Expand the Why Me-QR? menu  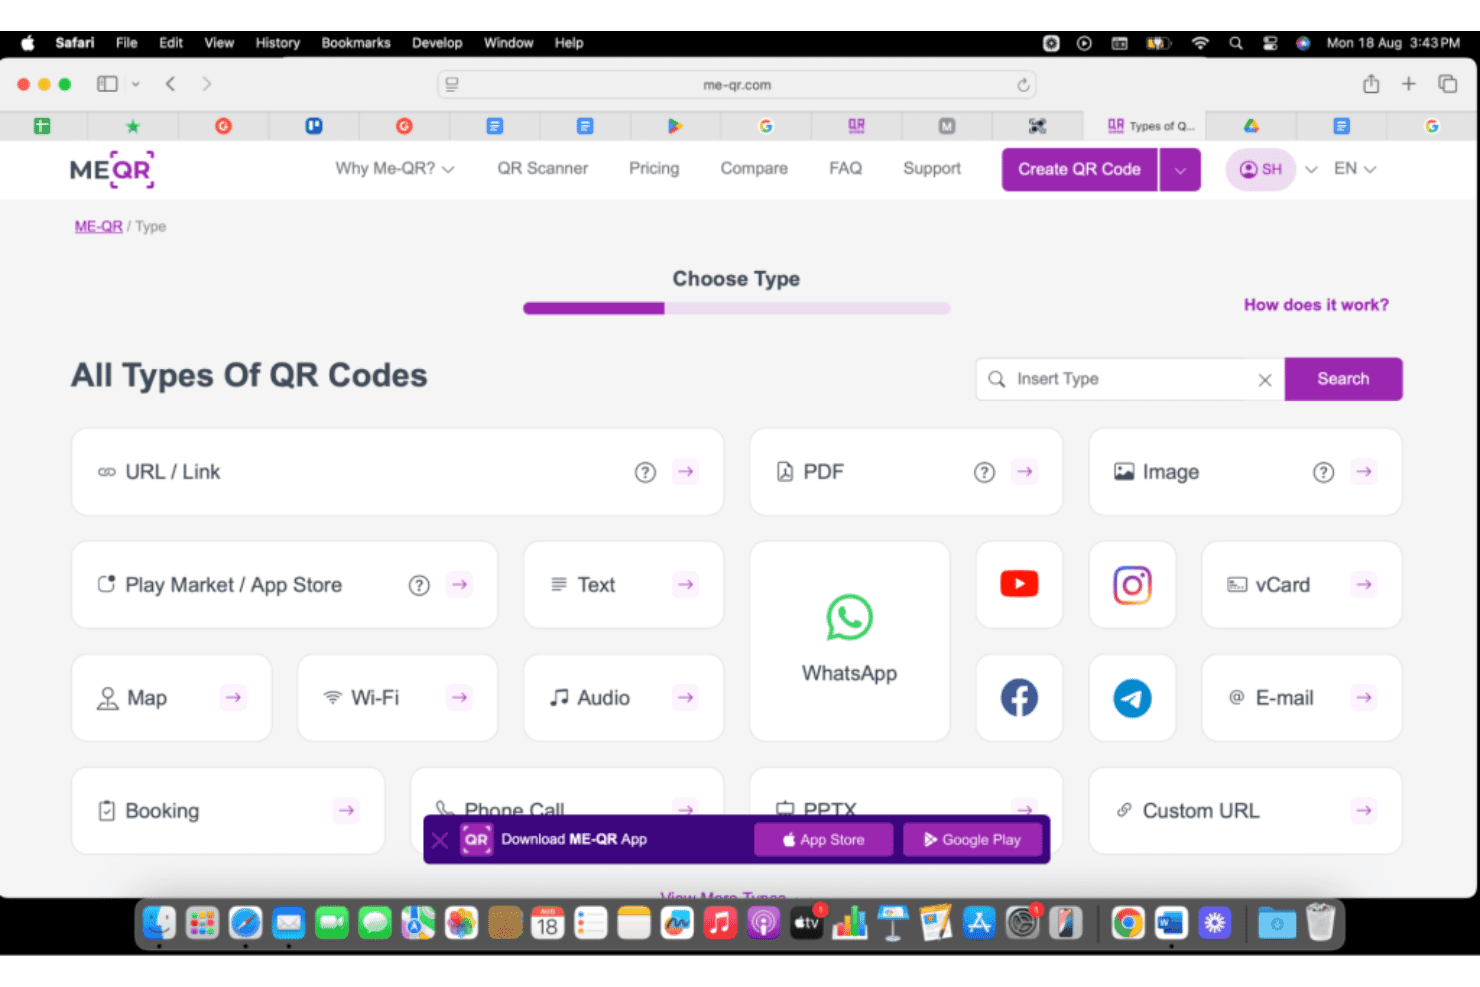point(395,169)
